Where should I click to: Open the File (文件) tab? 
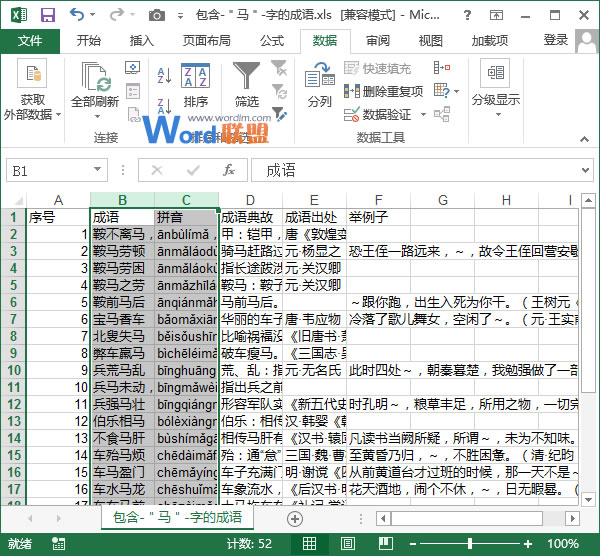30,41
